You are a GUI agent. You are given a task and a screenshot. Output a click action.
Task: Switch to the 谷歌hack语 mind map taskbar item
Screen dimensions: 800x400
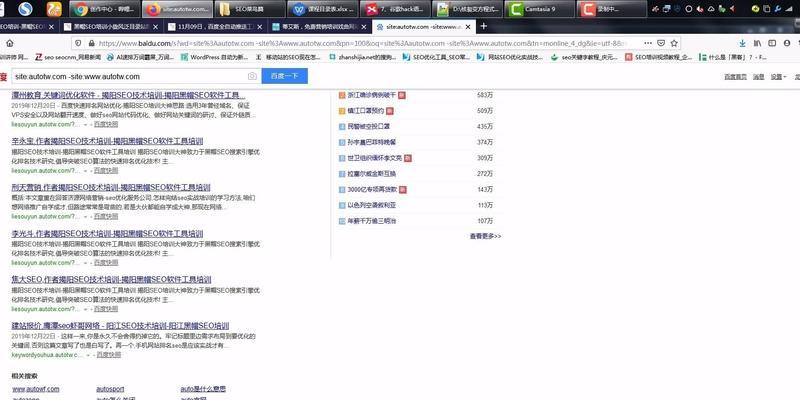395,9
